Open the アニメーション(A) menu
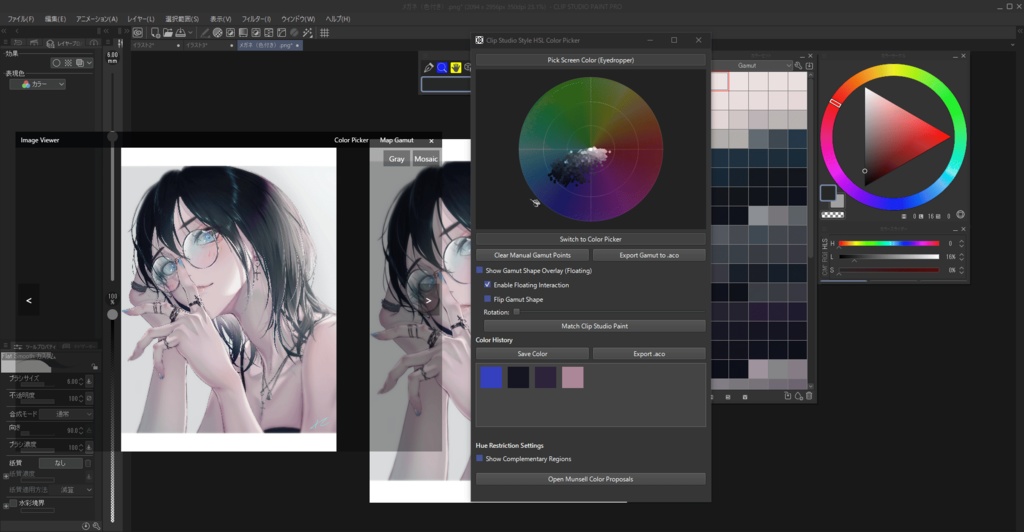Screen dimensions: 1024x532 tap(97, 19)
